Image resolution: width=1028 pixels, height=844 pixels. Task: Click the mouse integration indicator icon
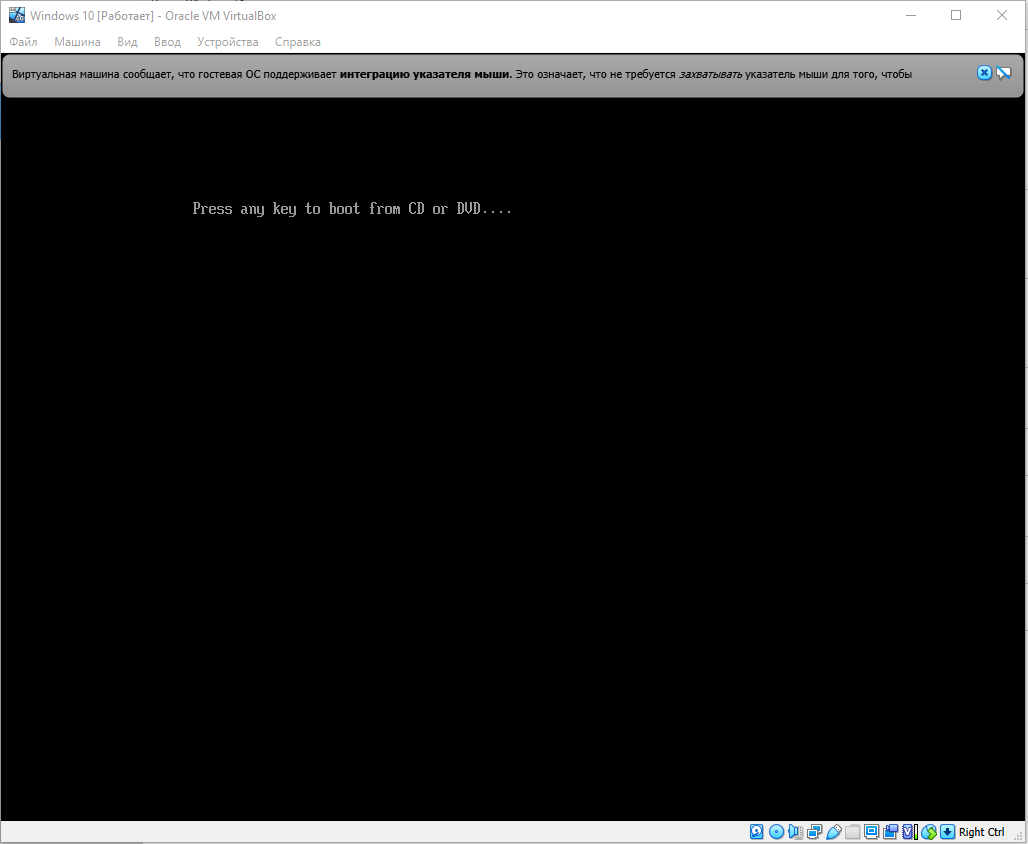pyautogui.click(x=929, y=832)
